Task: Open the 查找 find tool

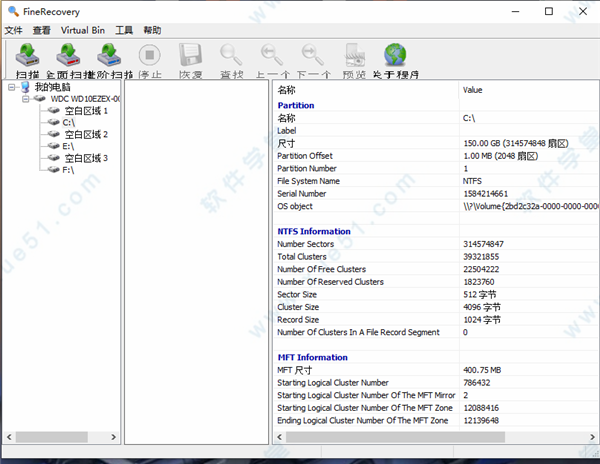Action: [x=231, y=58]
